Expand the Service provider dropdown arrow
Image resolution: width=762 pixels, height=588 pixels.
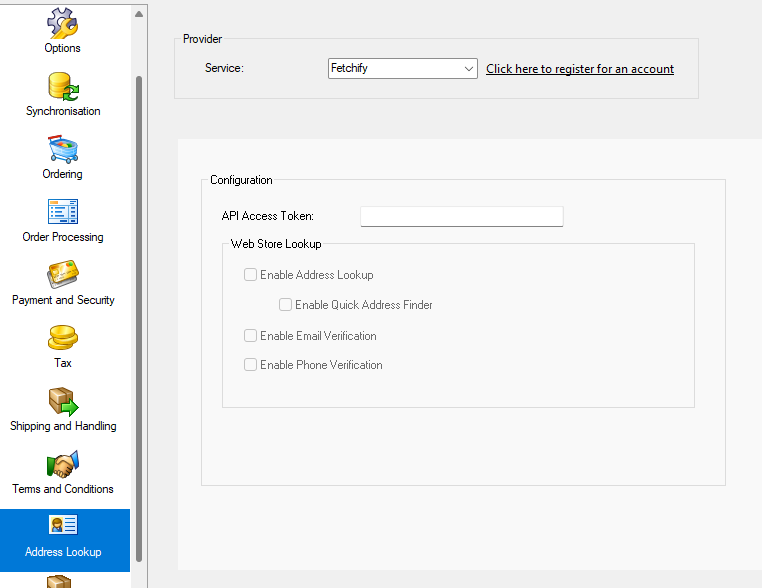[469, 69]
